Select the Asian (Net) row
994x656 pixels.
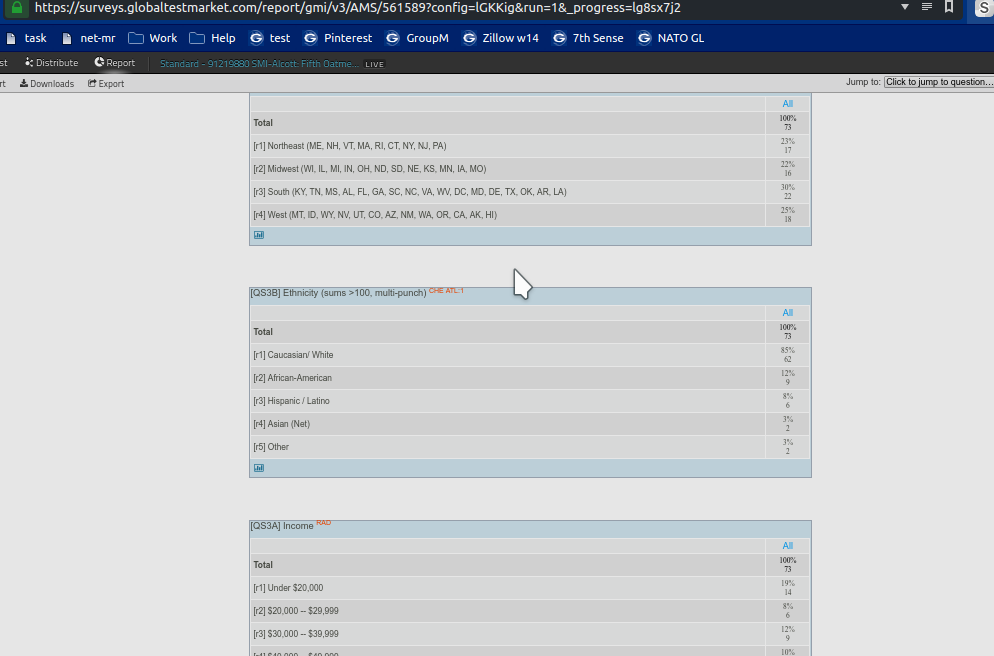(x=530, y=424)
